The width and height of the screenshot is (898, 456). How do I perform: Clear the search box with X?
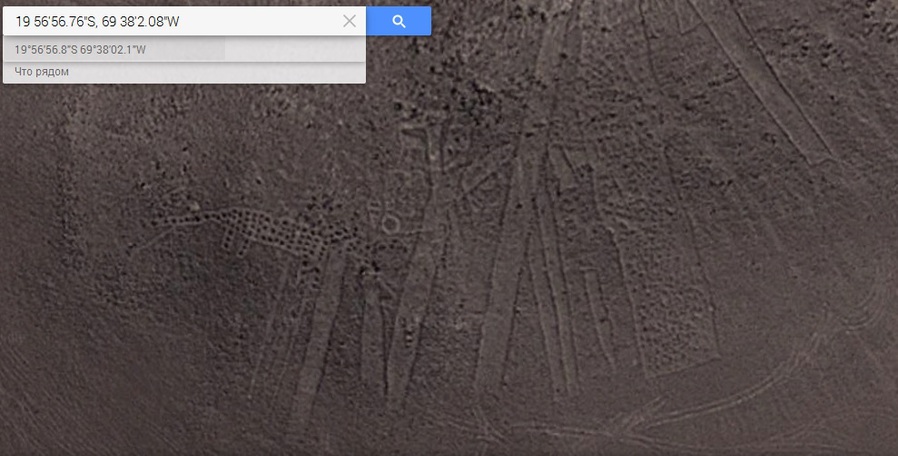click(x=349, y=21)
